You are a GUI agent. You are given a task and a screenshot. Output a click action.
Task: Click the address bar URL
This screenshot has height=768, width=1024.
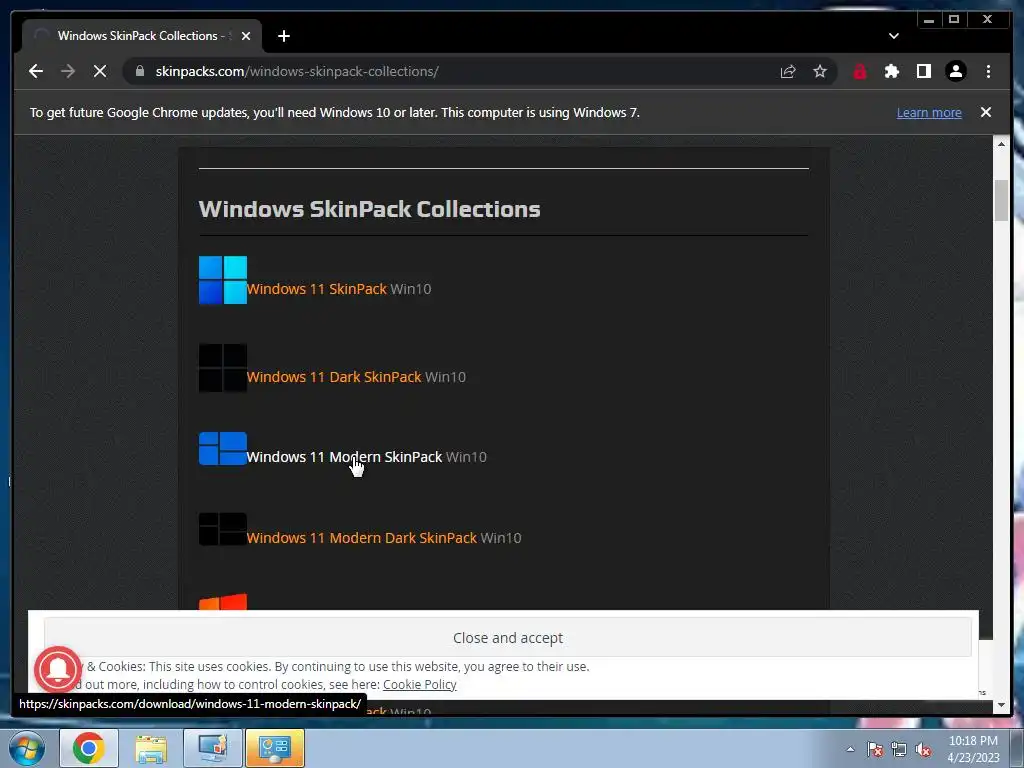point(297,71)
